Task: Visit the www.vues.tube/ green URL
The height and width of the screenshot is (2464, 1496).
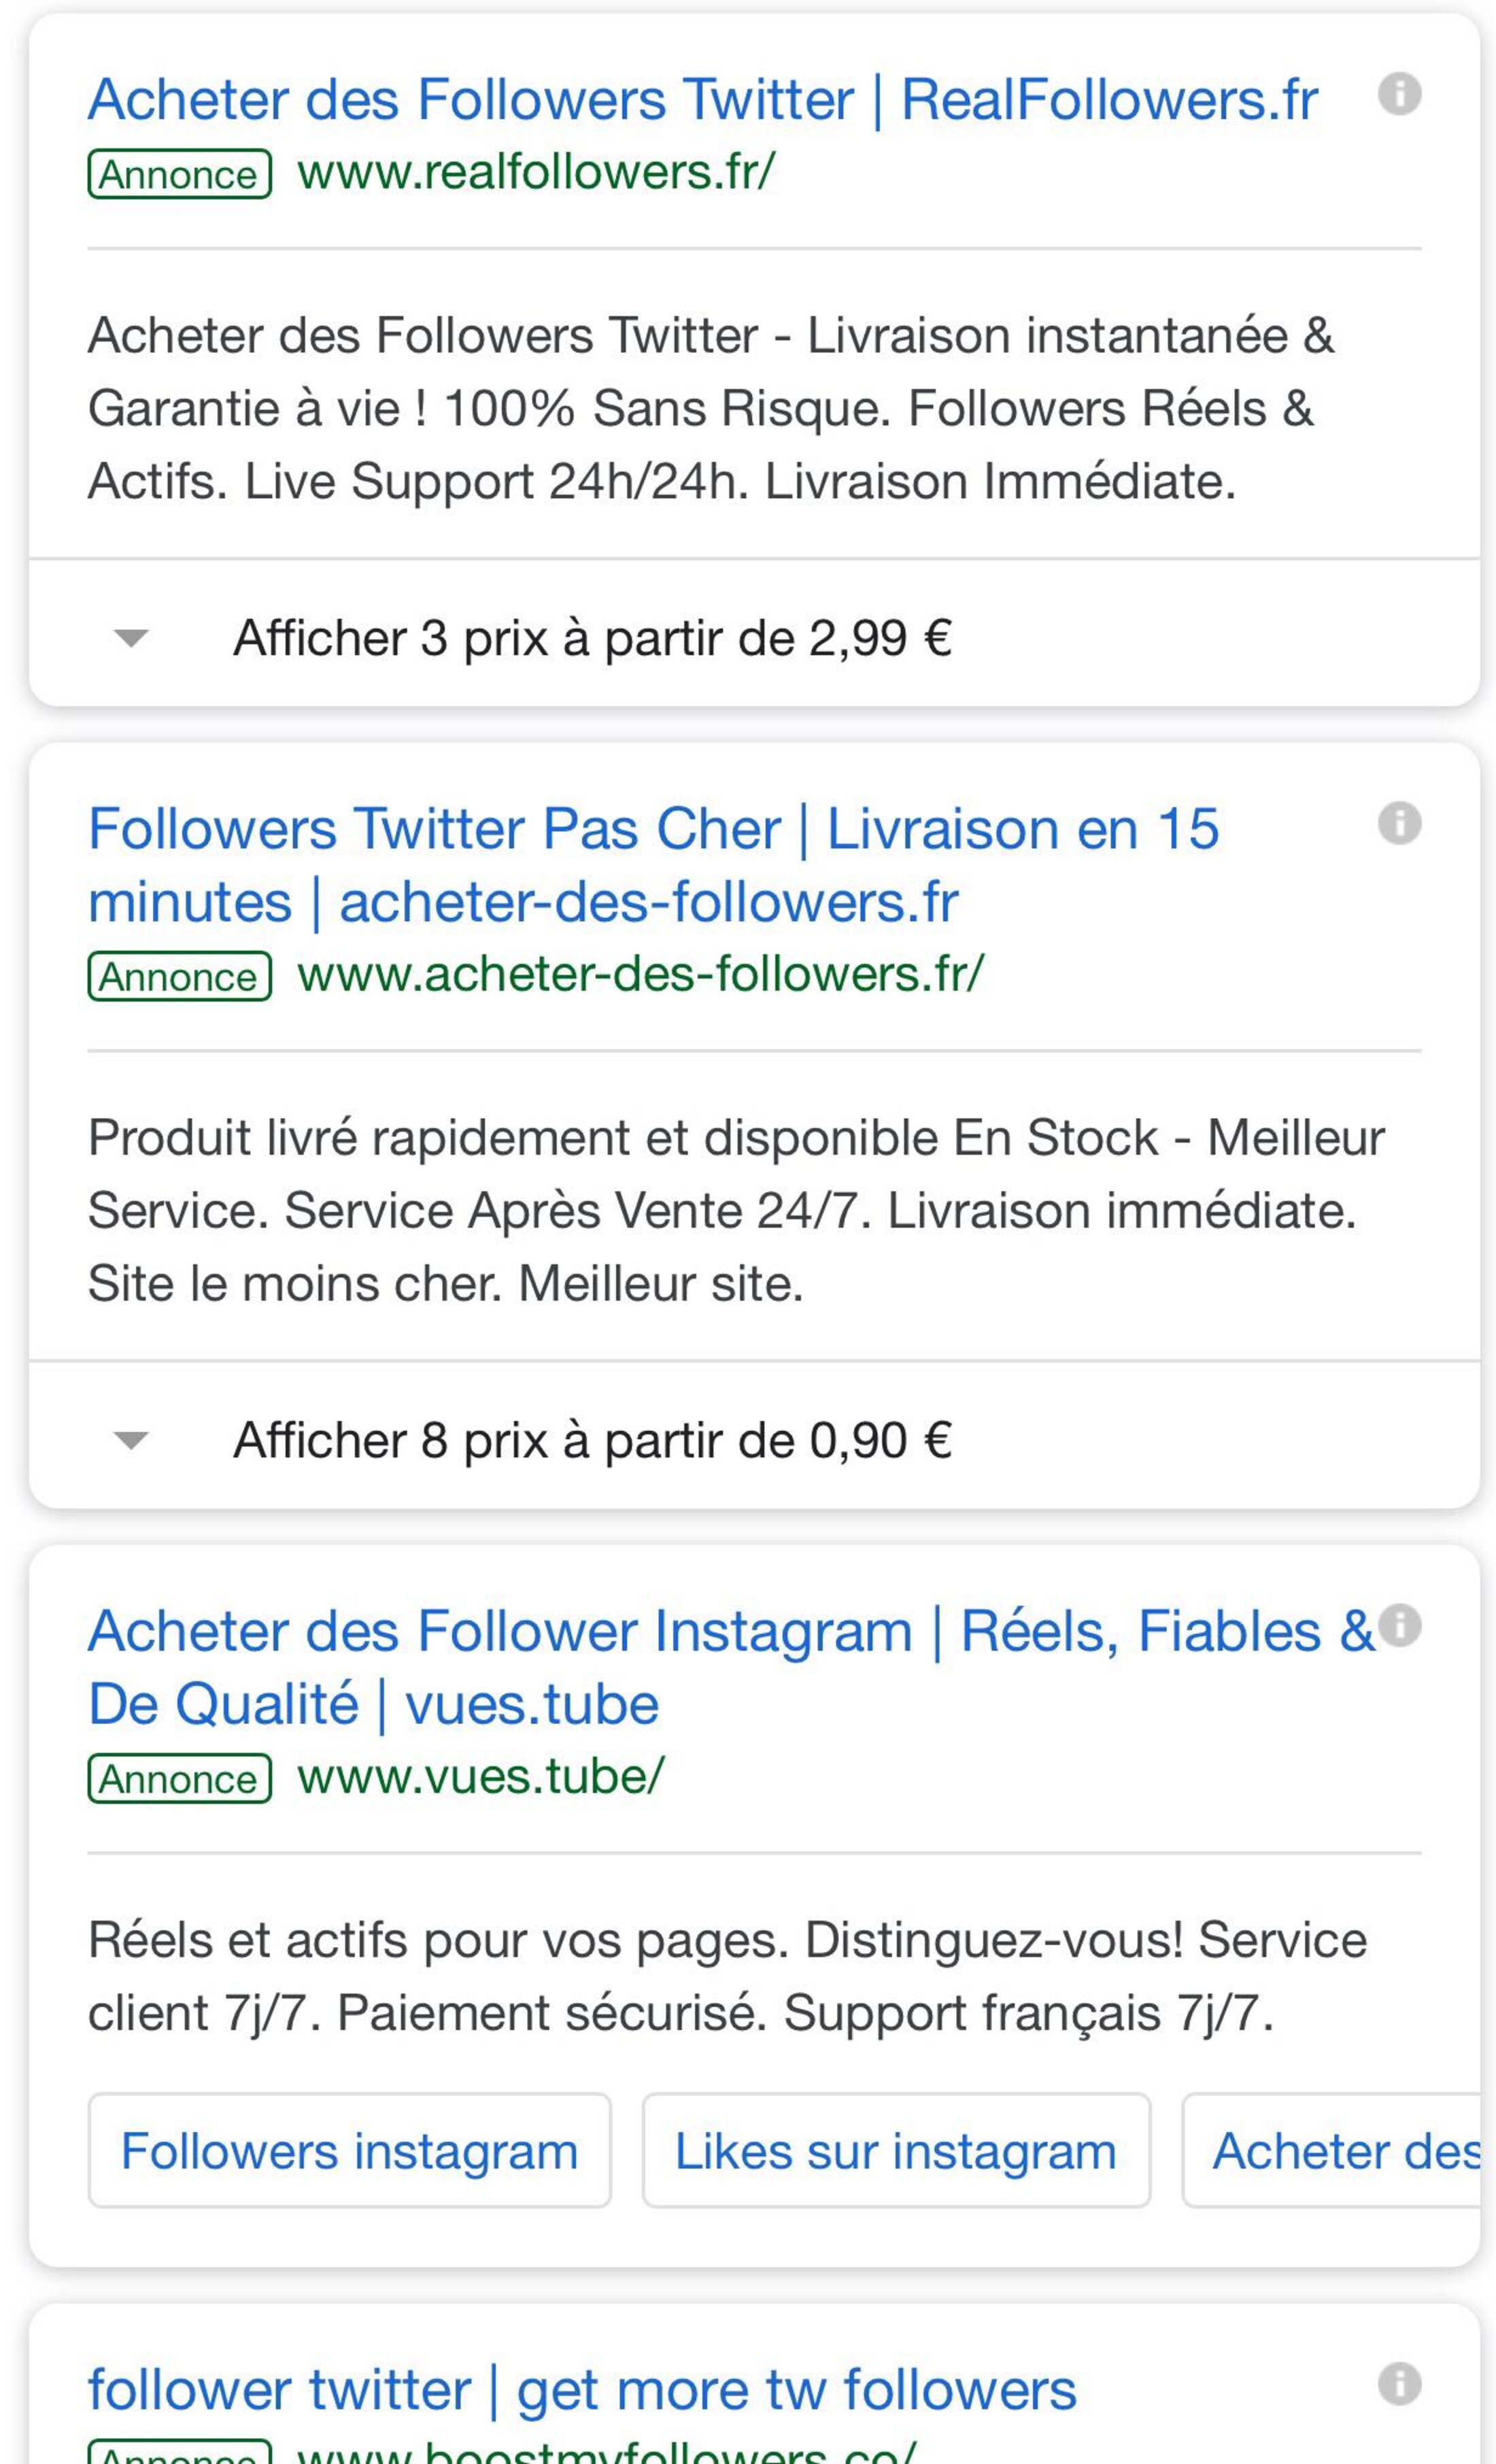Action: point(481,1776)
